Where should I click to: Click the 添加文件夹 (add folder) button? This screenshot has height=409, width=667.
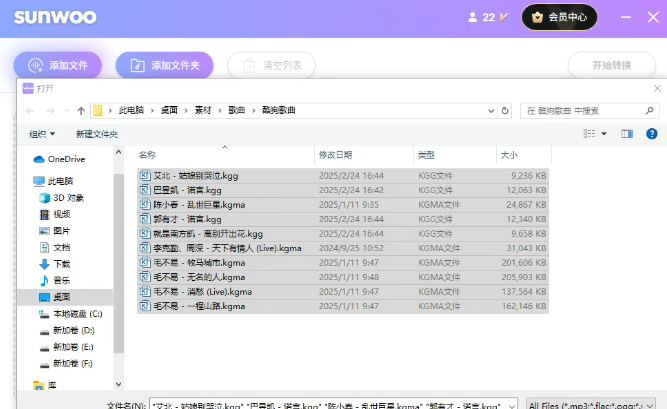click(164, 65)
